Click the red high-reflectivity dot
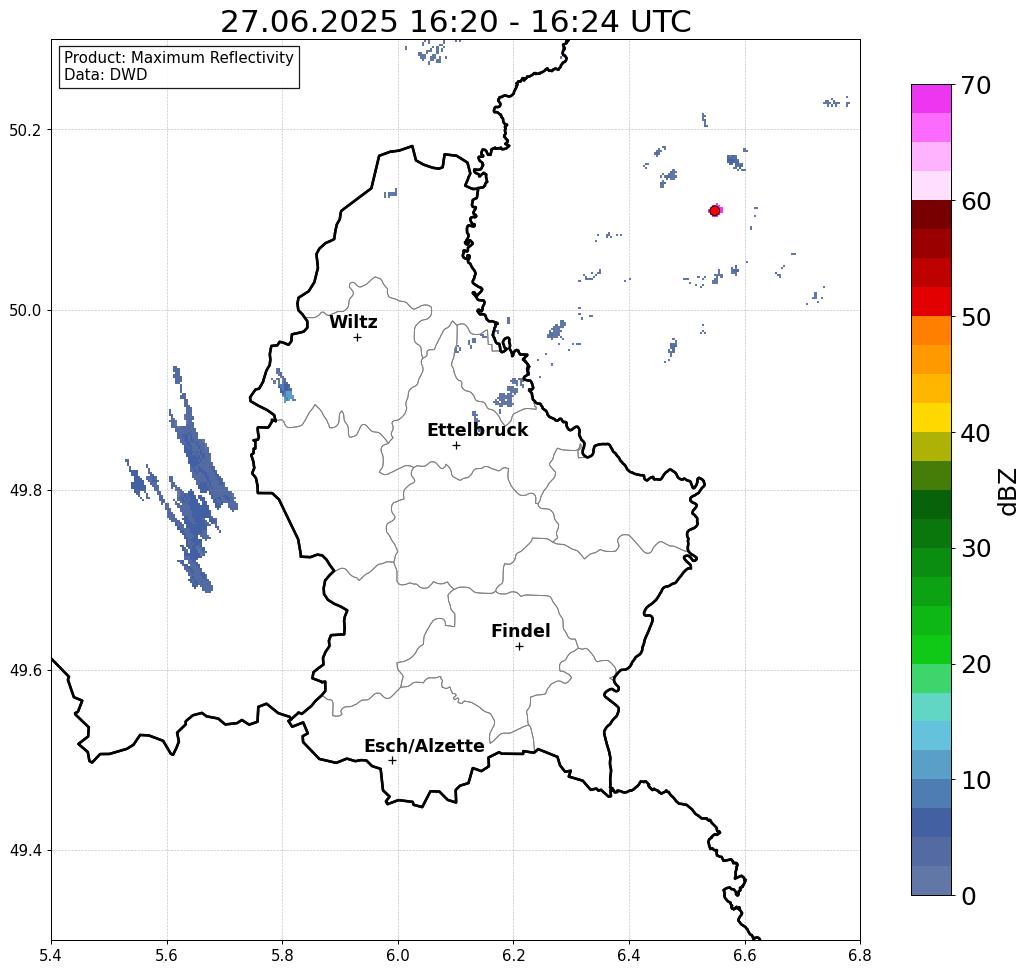1029x973 pixels. point(715,211)
